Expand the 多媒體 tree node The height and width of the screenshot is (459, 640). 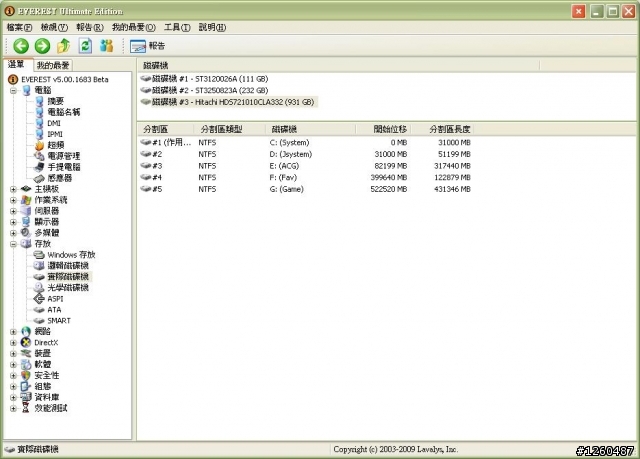click(x=13, y=233)
